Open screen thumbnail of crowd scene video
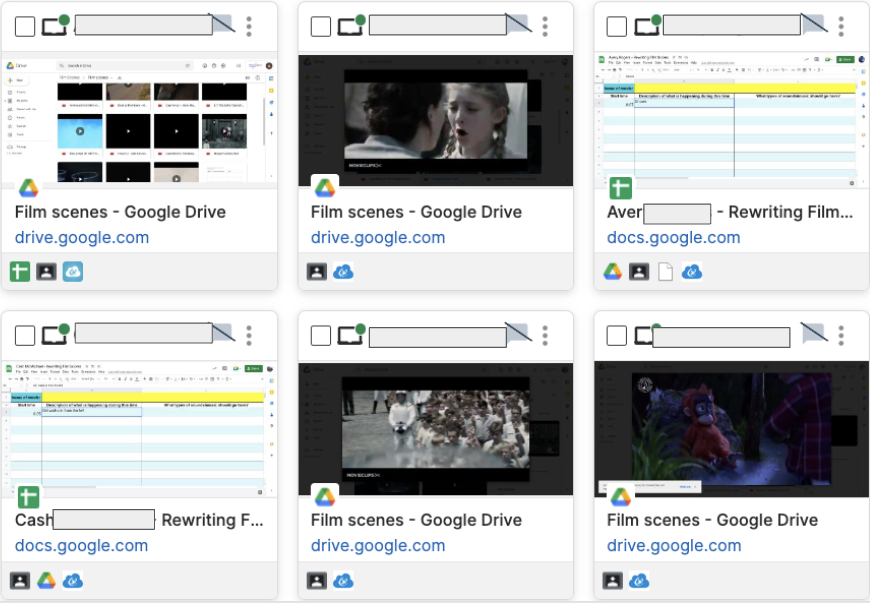The height and width of the screenshot is (603, 870). click(436, 429)
